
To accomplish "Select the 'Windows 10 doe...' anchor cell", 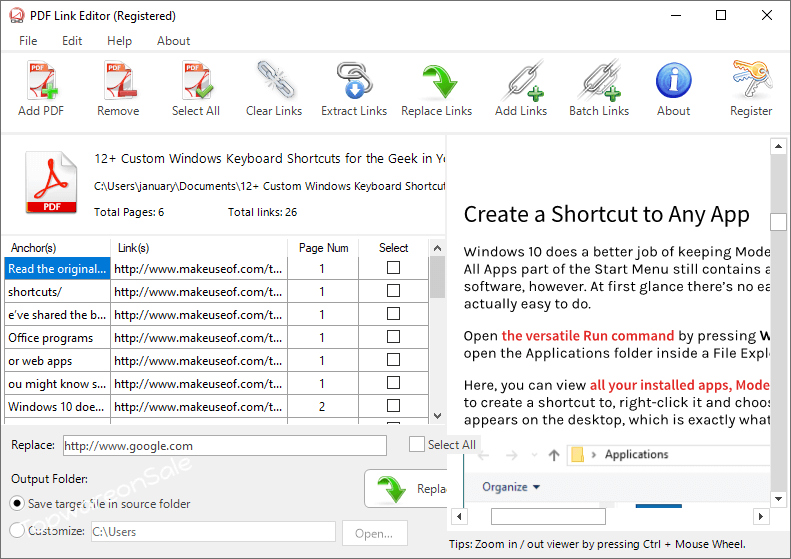I will 57,407.
